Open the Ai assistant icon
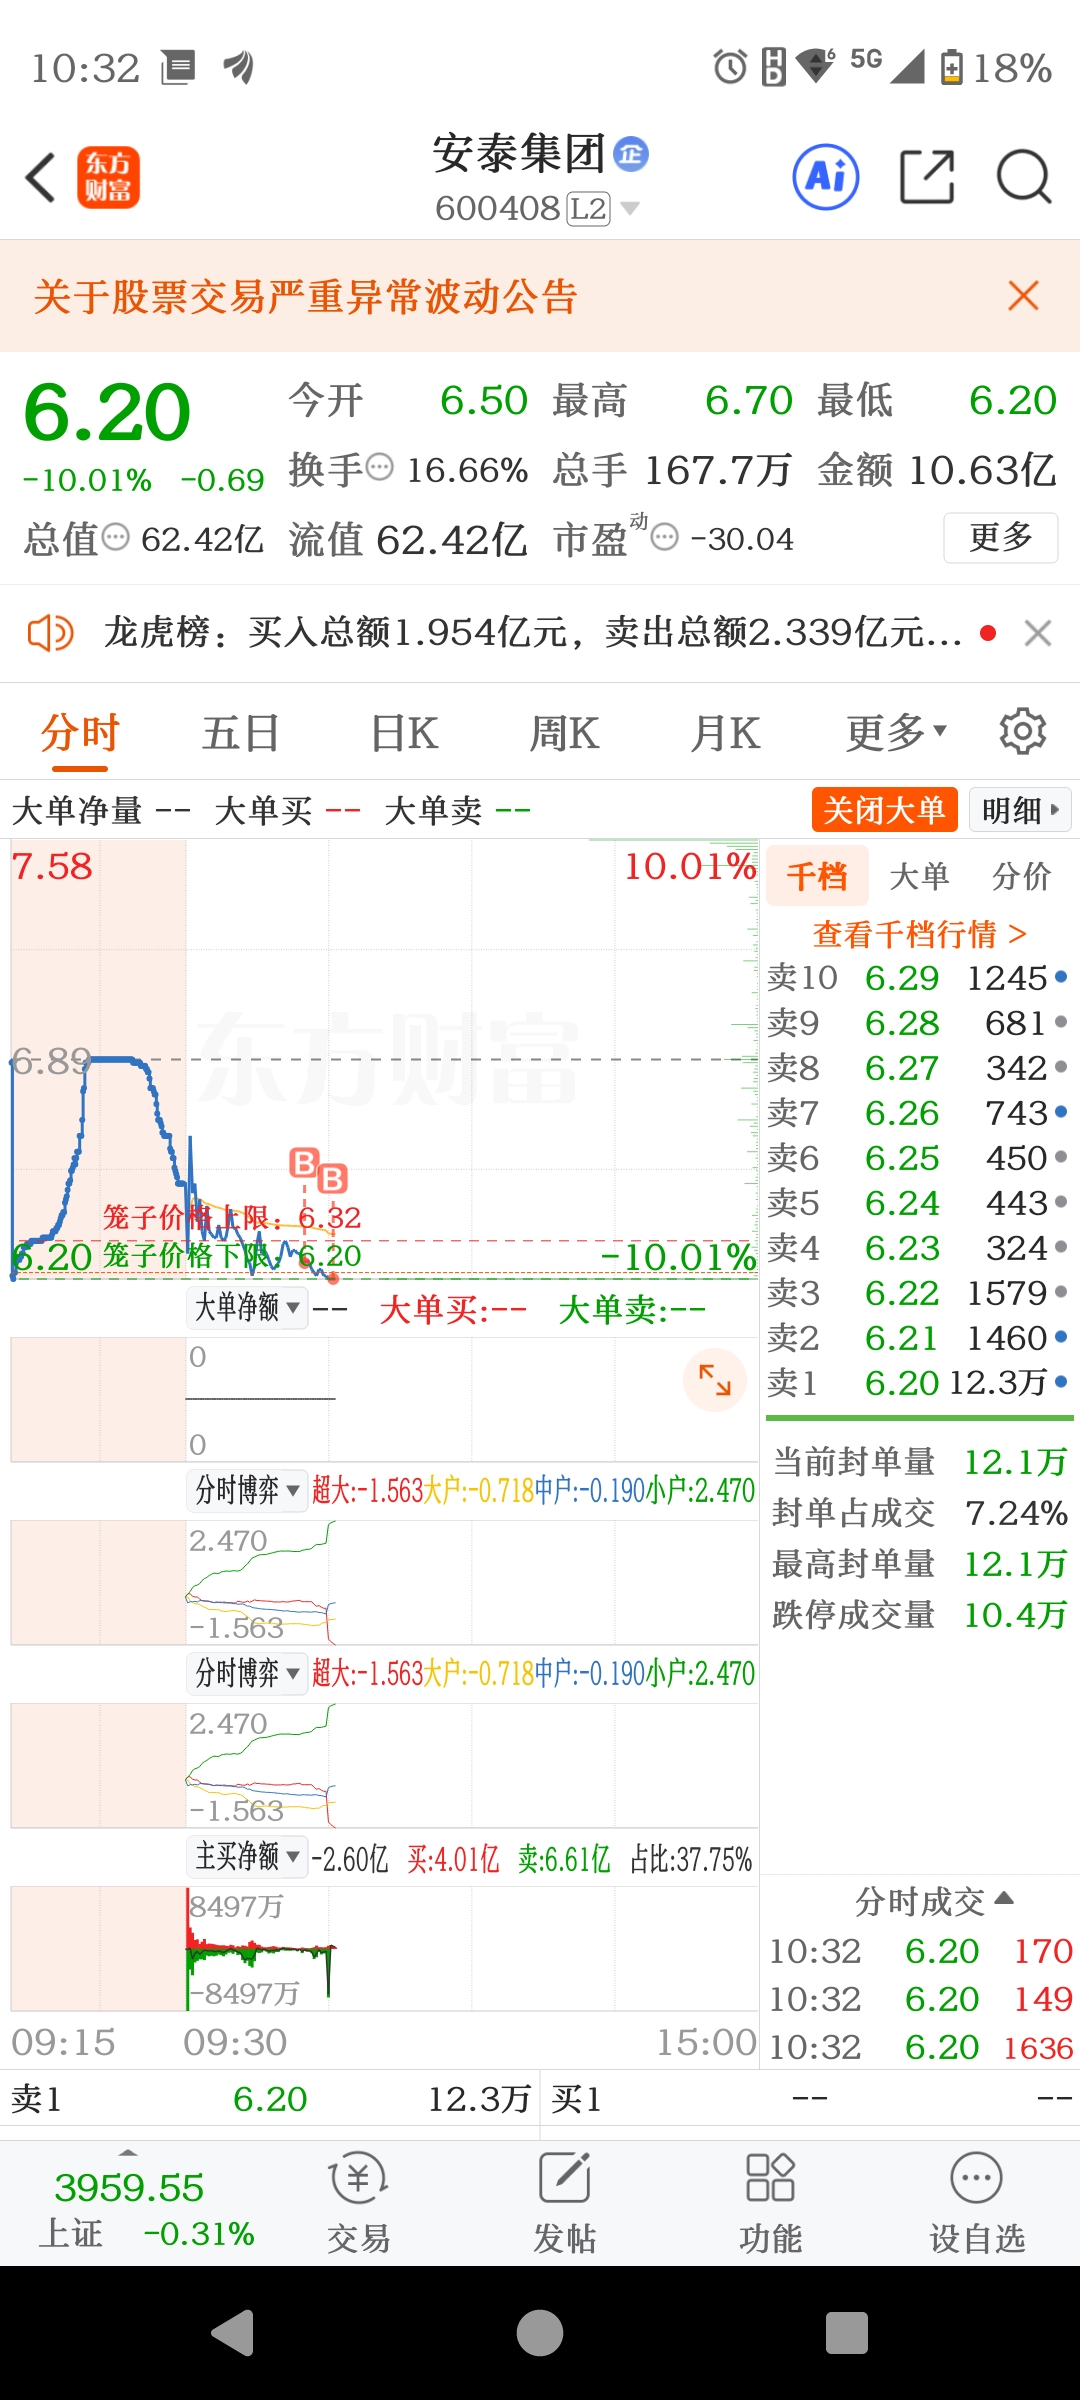Image resolution: width=1080 pixels, height=2400 pixels. (826, 177)
